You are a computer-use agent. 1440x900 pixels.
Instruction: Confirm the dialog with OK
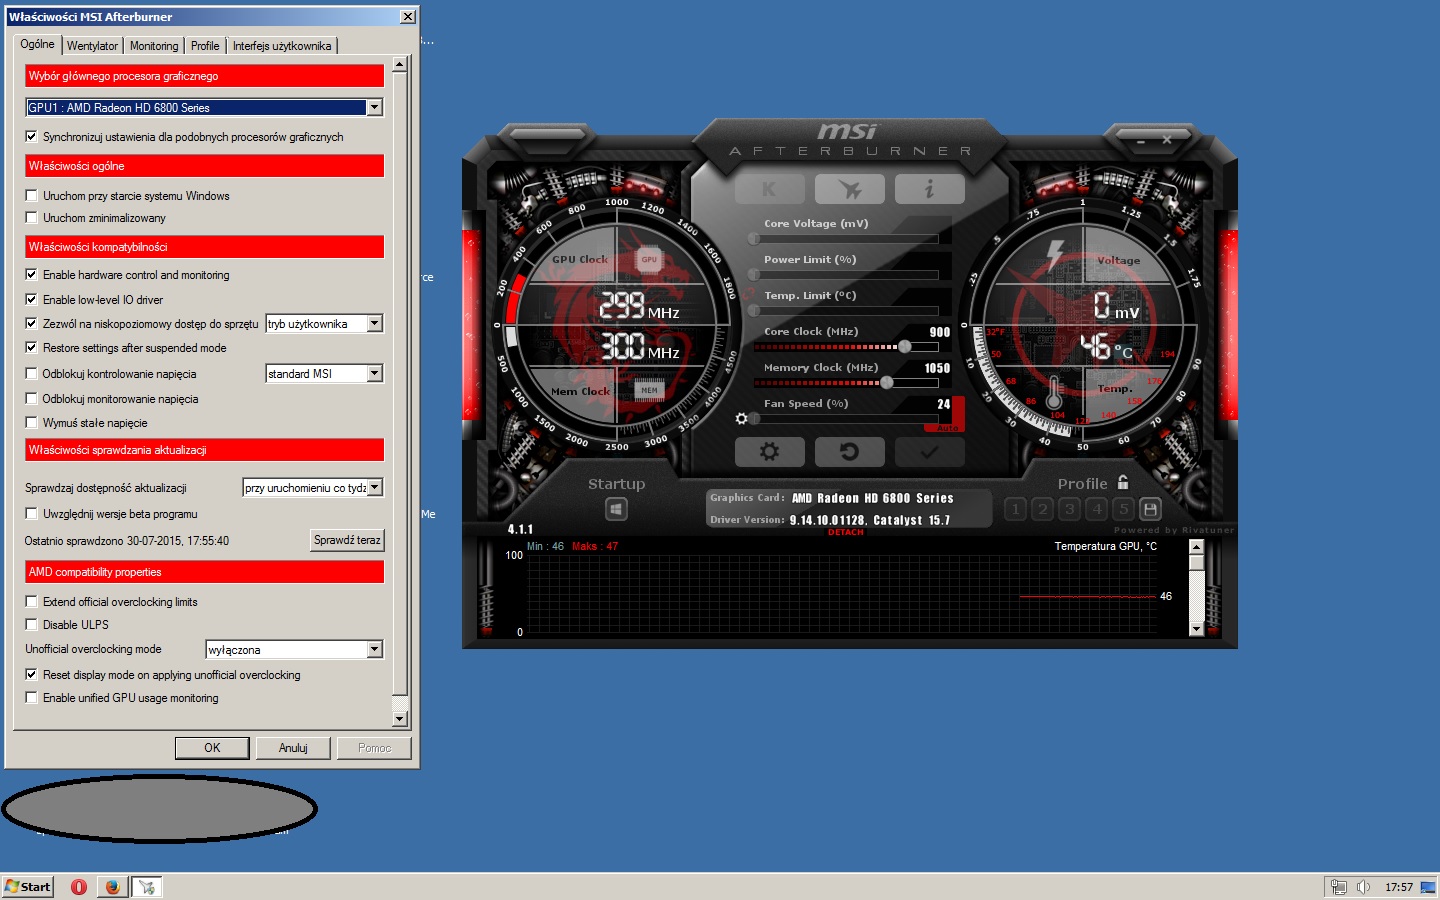coord(212,748)
